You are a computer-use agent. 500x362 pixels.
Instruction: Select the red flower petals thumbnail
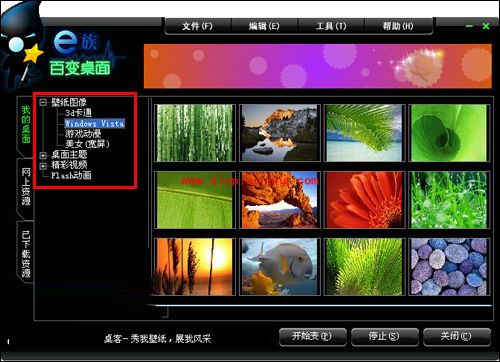tap(364, 200)
